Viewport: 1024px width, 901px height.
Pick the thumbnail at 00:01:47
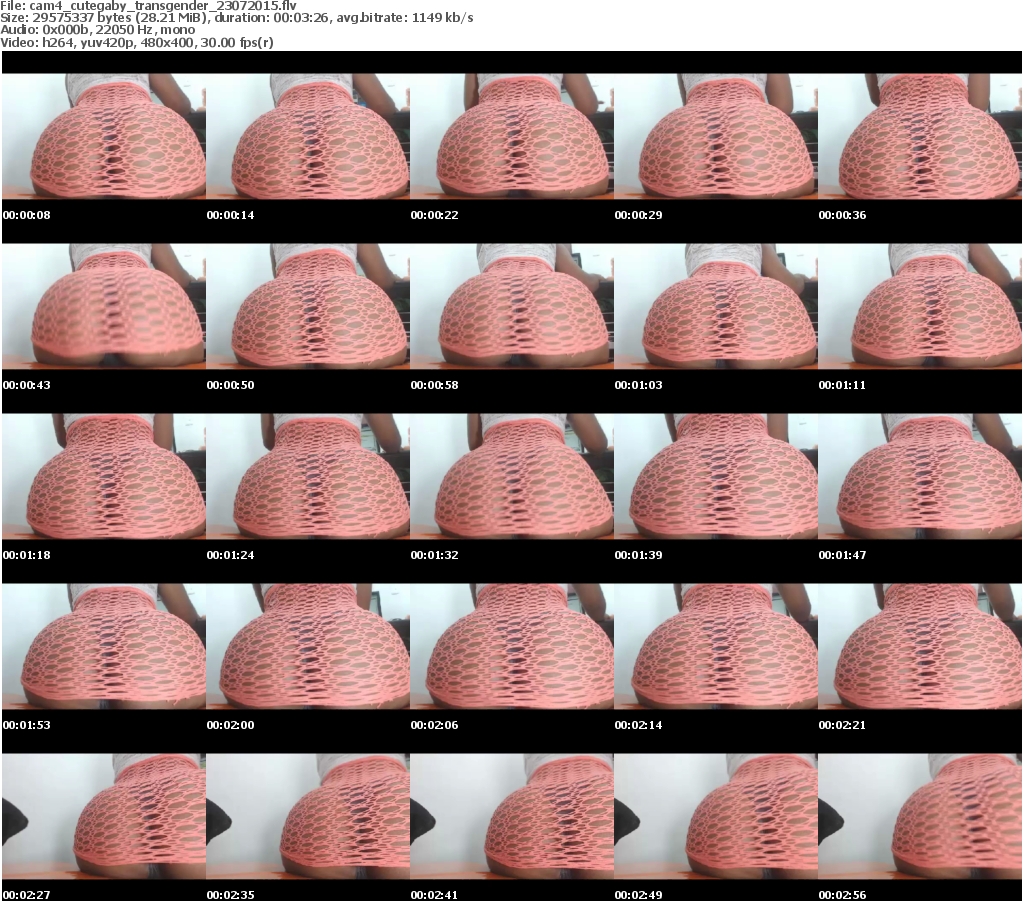point(920,477)
